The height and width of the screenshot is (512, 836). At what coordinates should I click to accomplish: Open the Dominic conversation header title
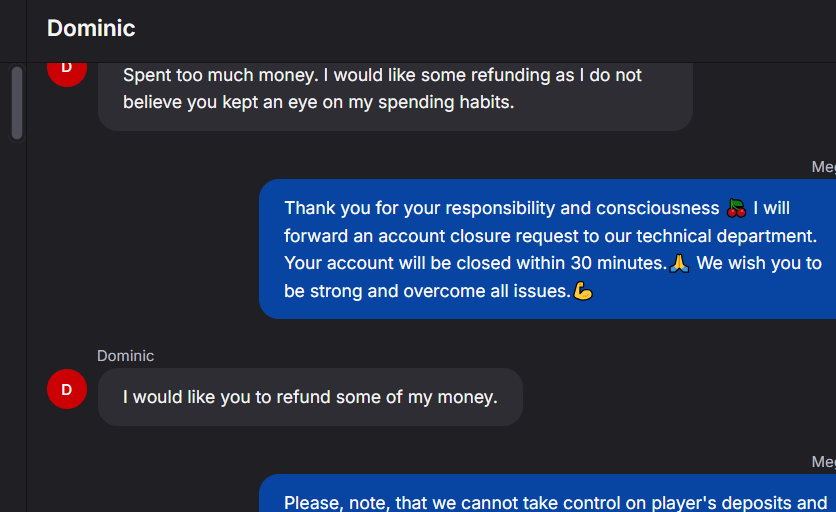pyautogui.click(x=91, y=28)
